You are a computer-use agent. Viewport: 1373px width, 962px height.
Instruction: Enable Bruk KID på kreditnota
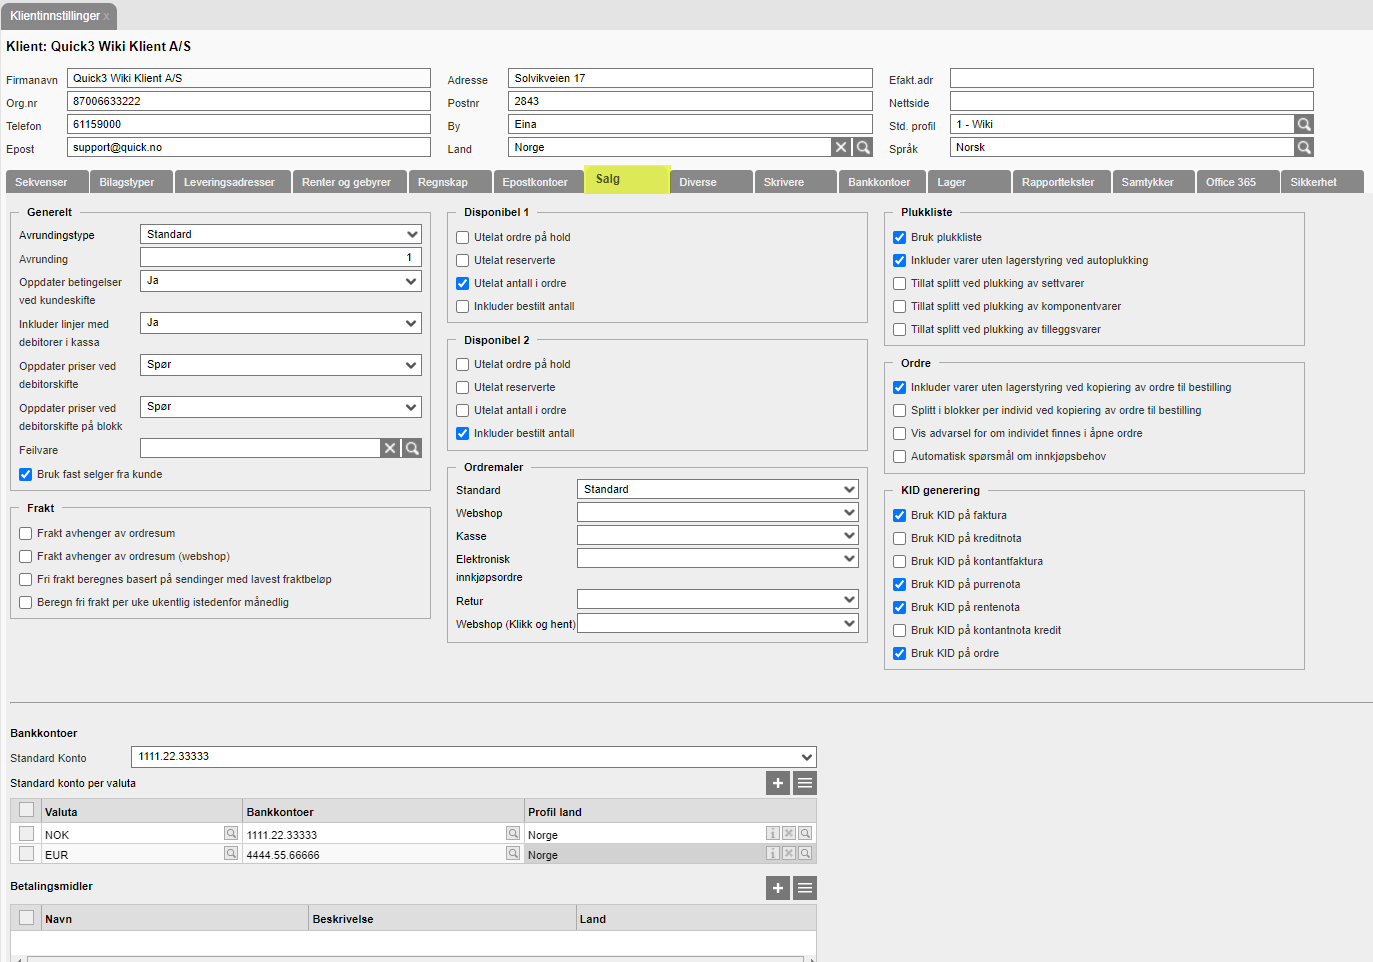(x=899, y=538)
